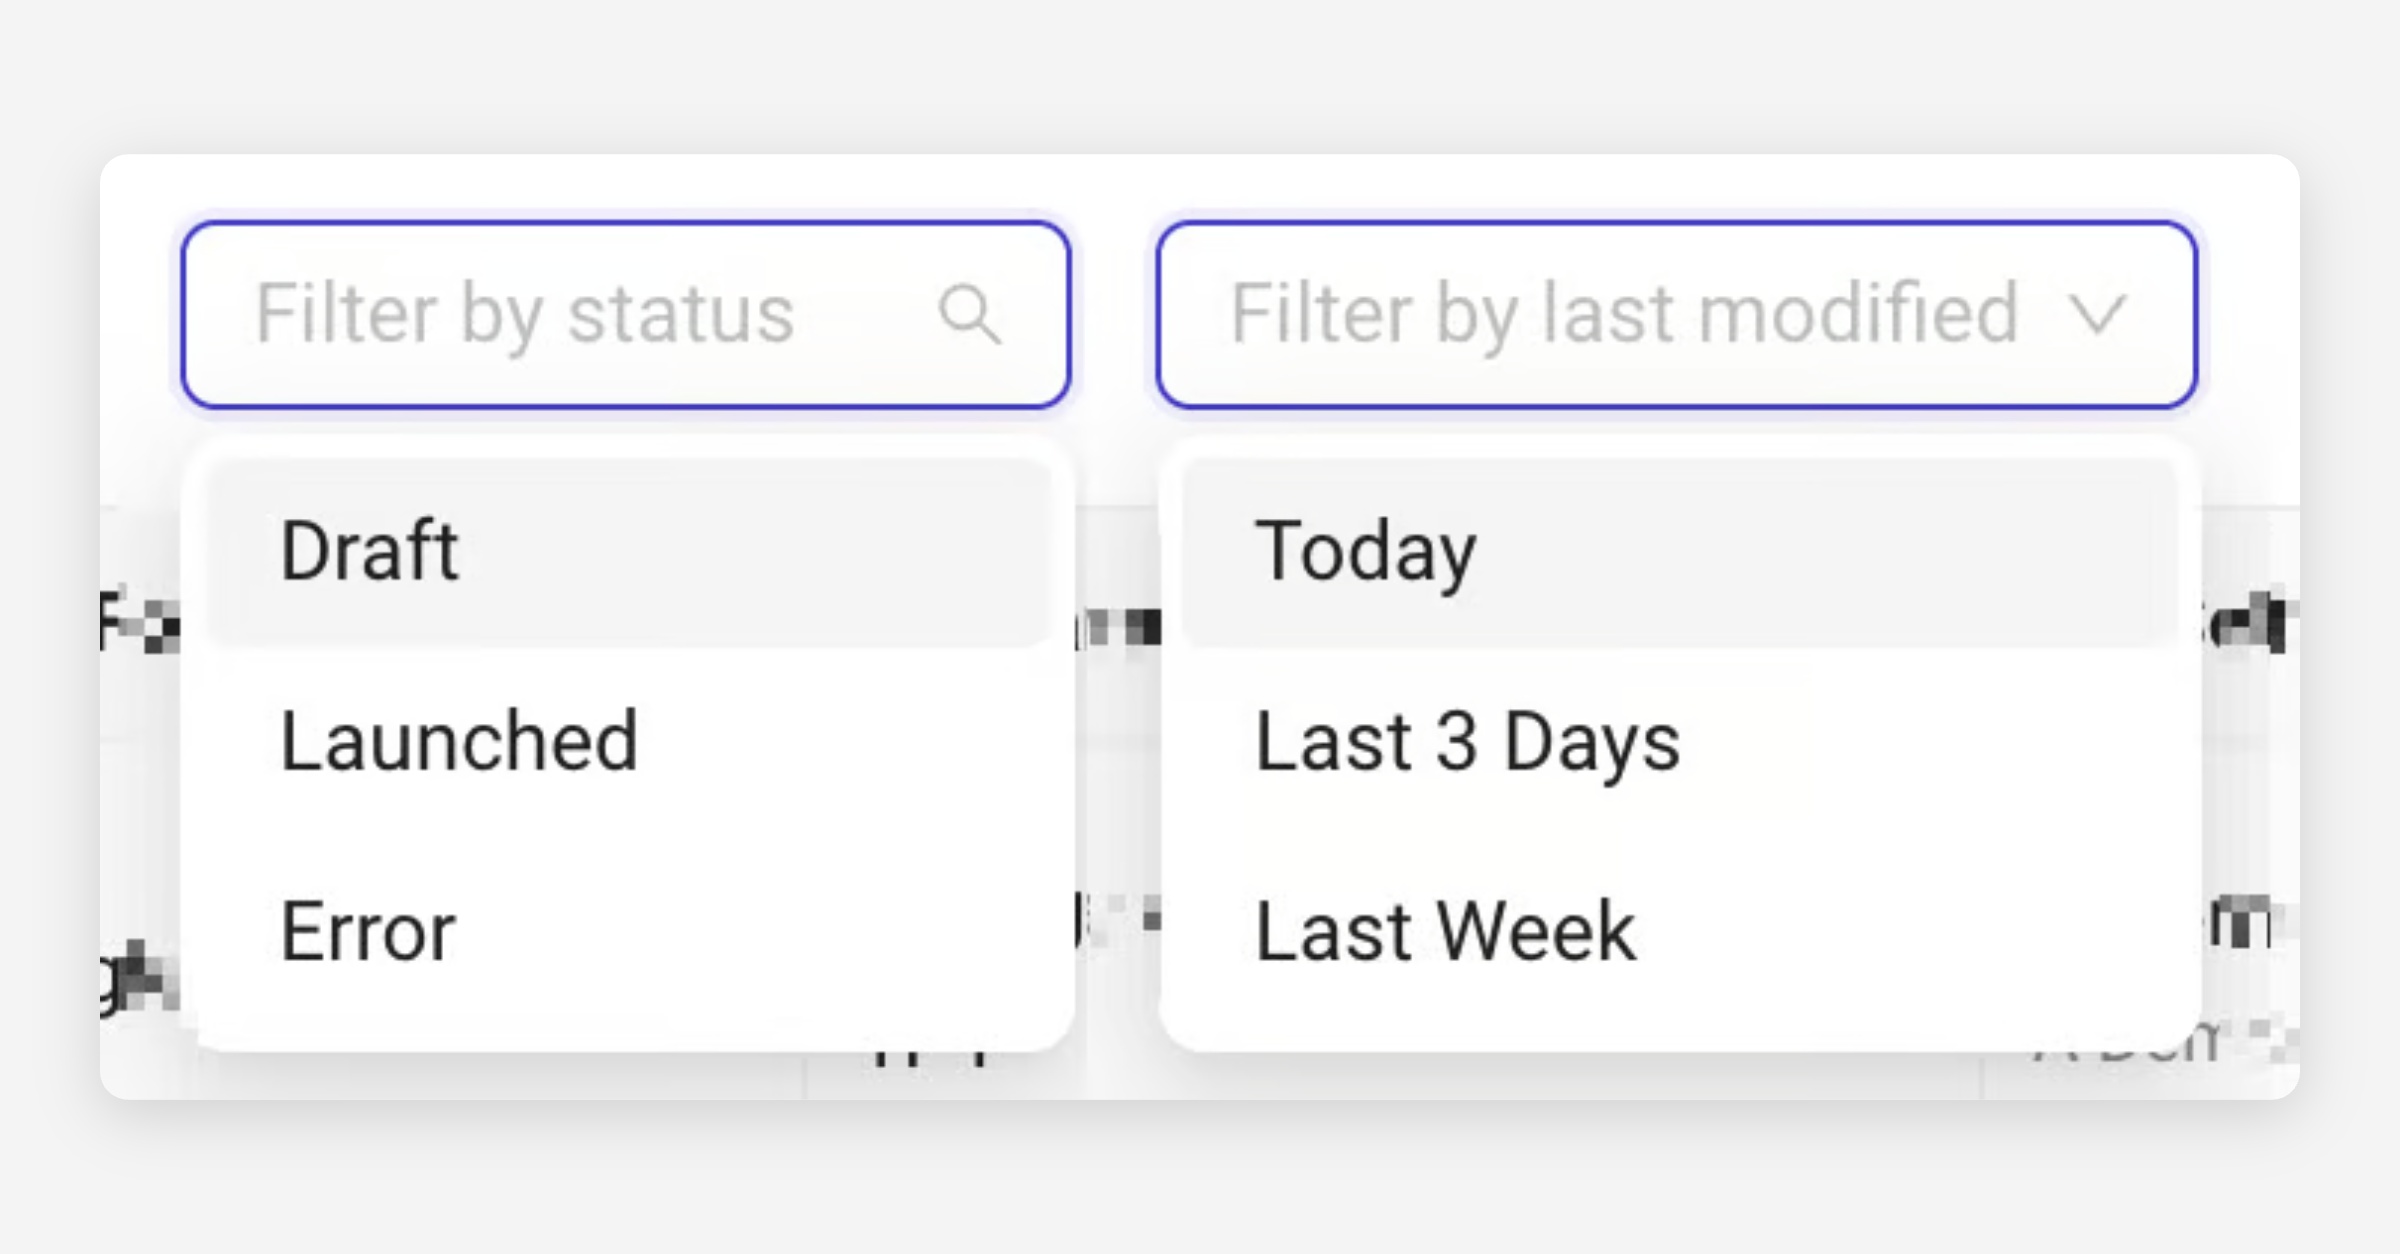Collapse the last modified dropdown via chevron
This screenshot has width=2400, height=1254.
click(2095, 315)
